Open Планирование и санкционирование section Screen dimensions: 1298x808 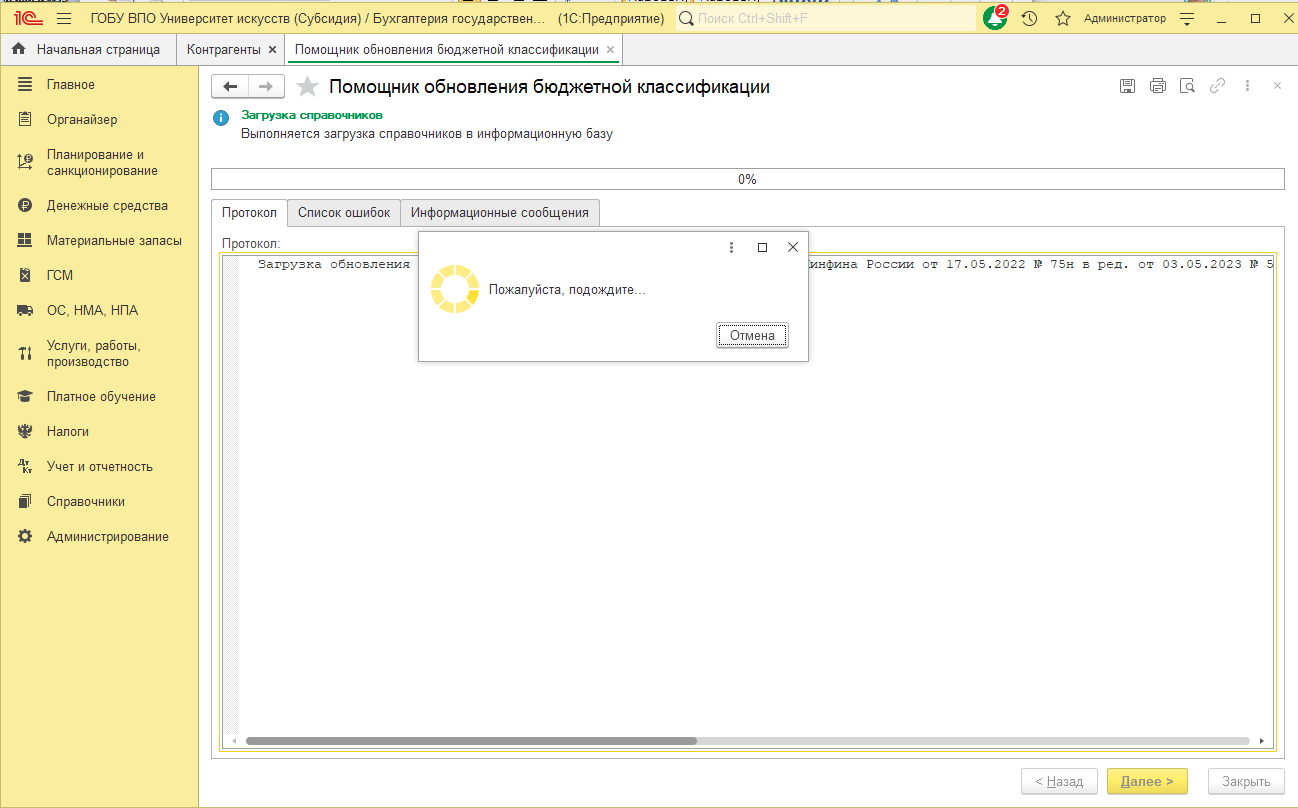[x=99, y=163]
